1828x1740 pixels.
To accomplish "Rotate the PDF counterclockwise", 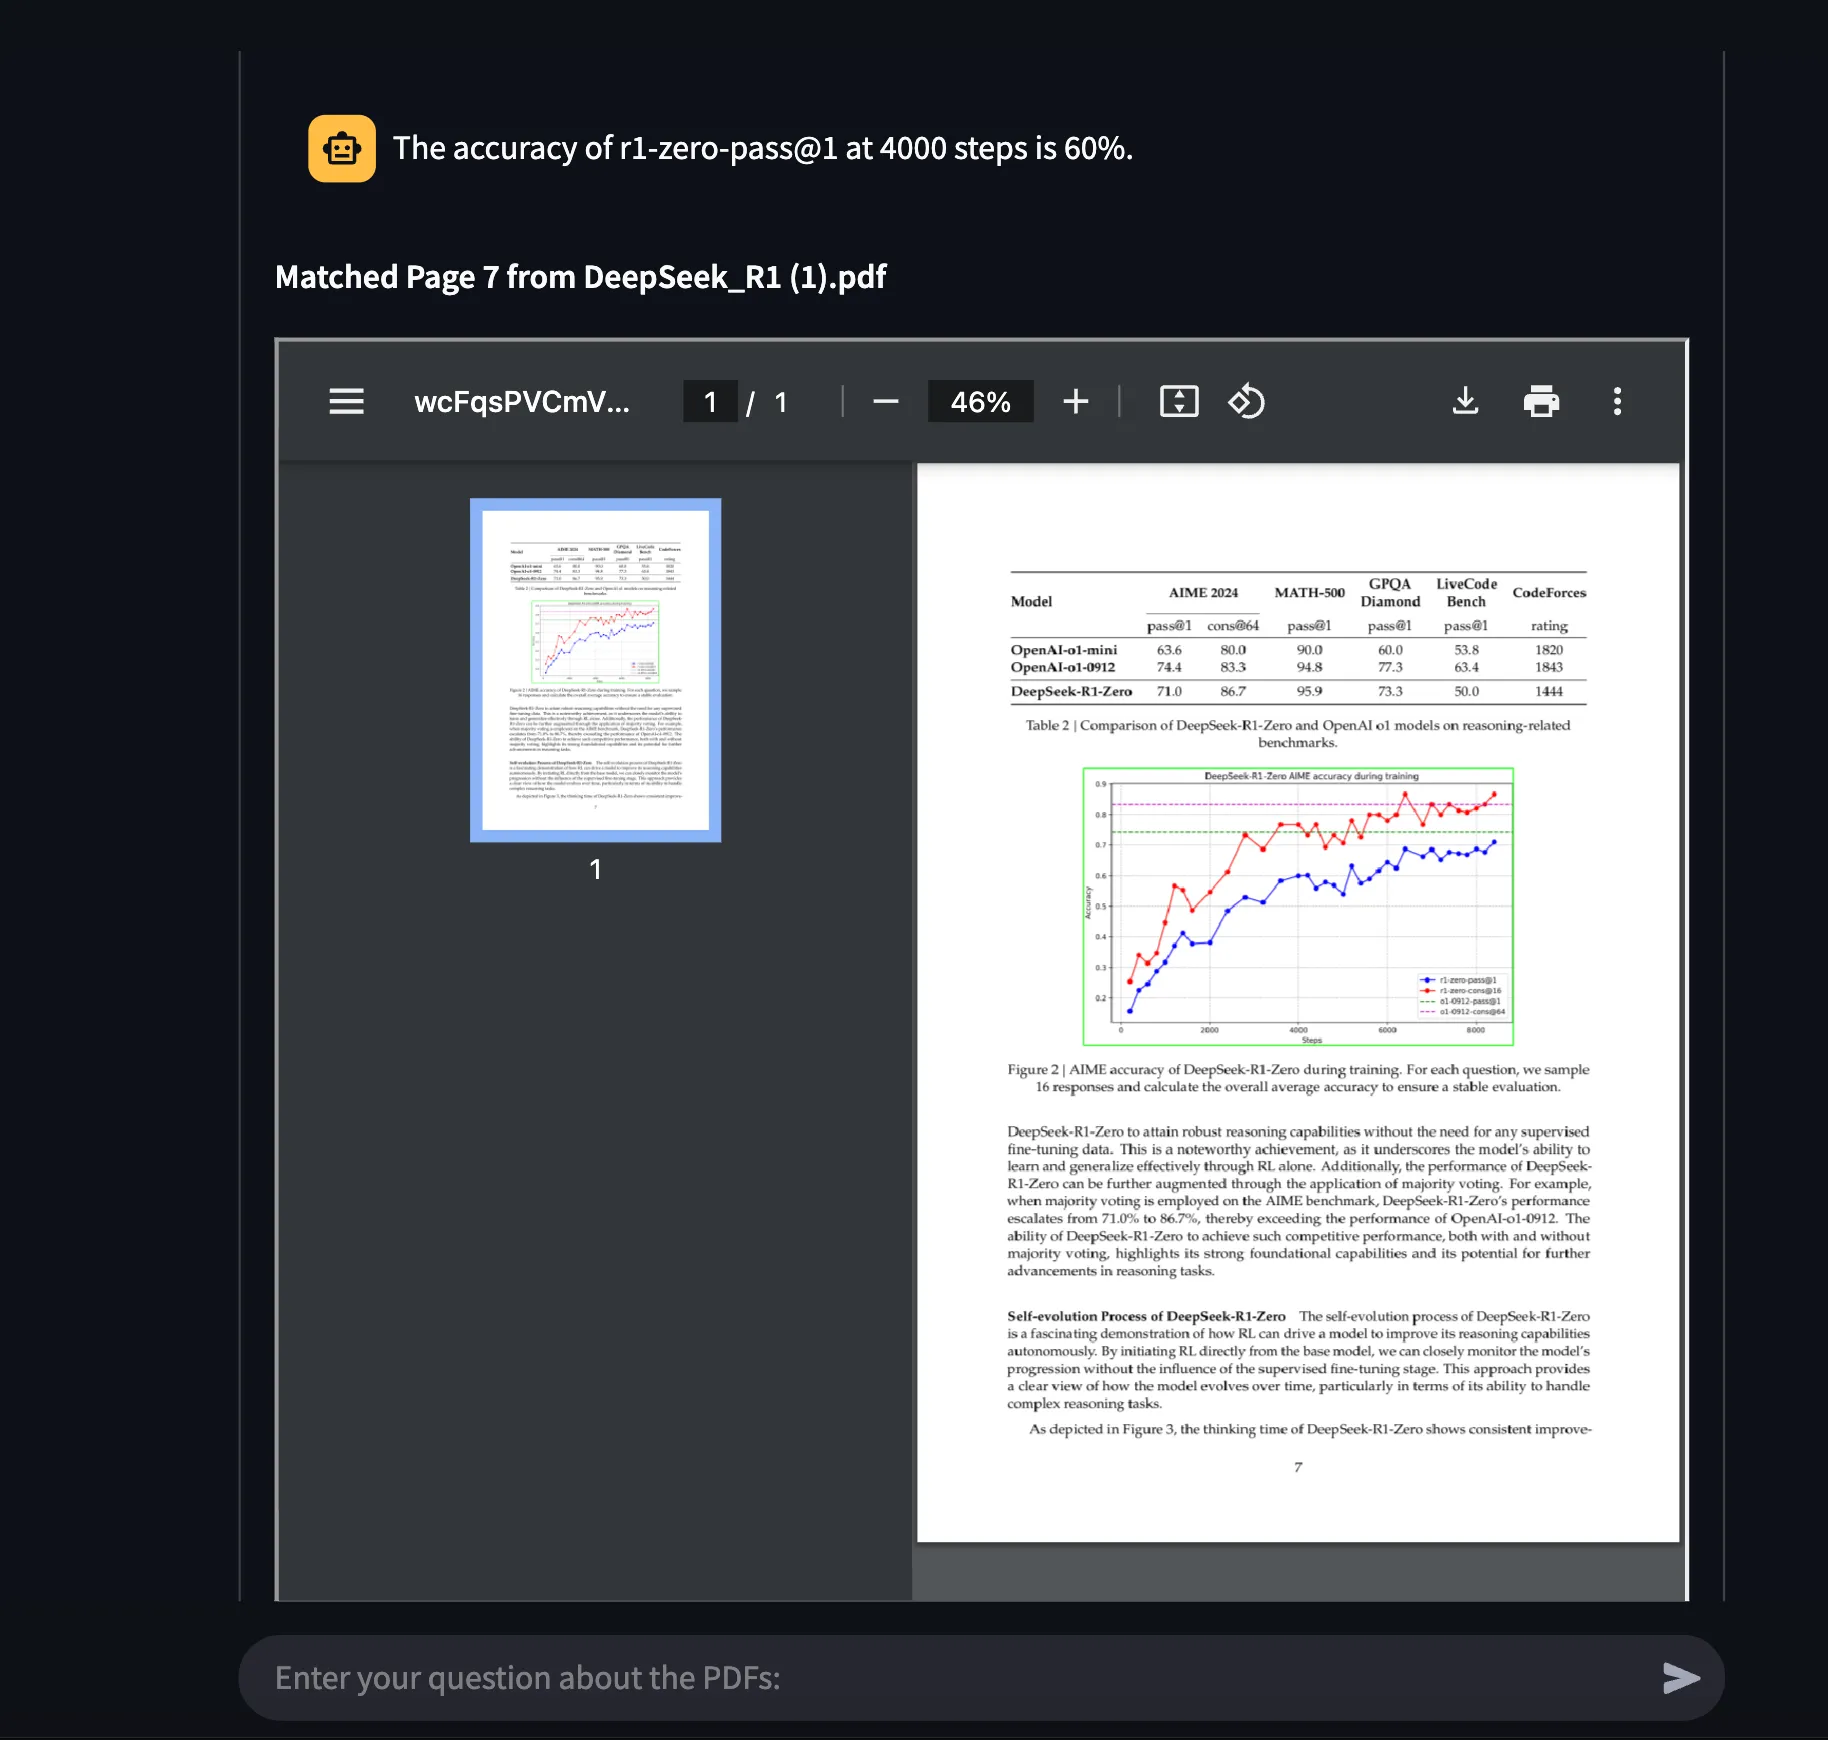I will [1246, 402].
